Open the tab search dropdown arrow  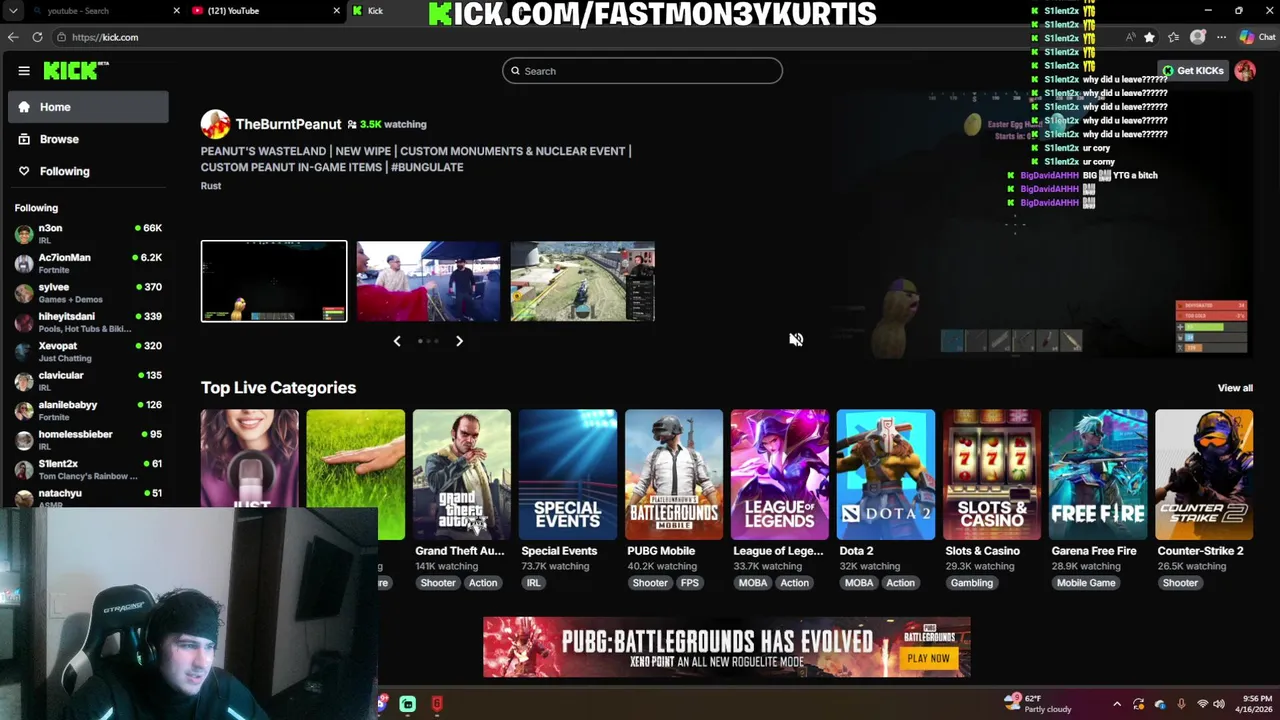(13, 11)
